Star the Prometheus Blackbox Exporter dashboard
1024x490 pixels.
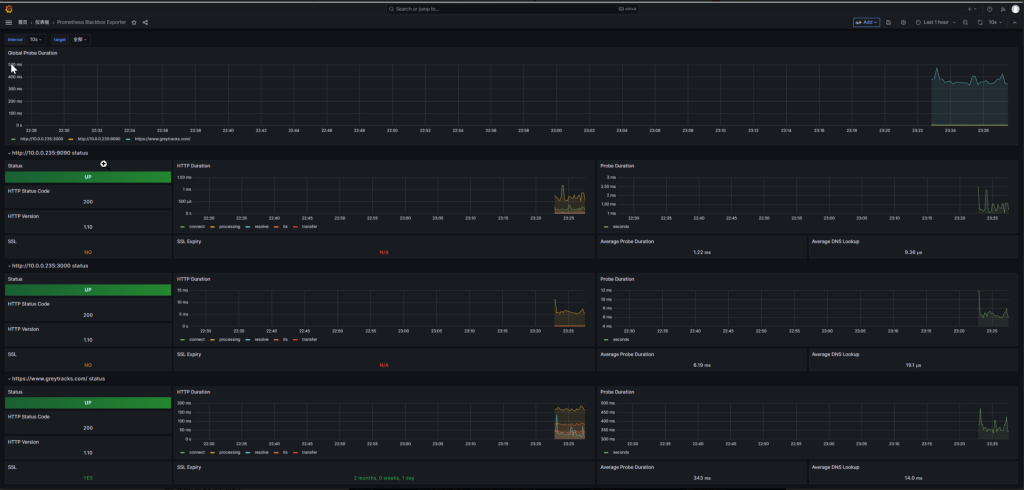134,22
